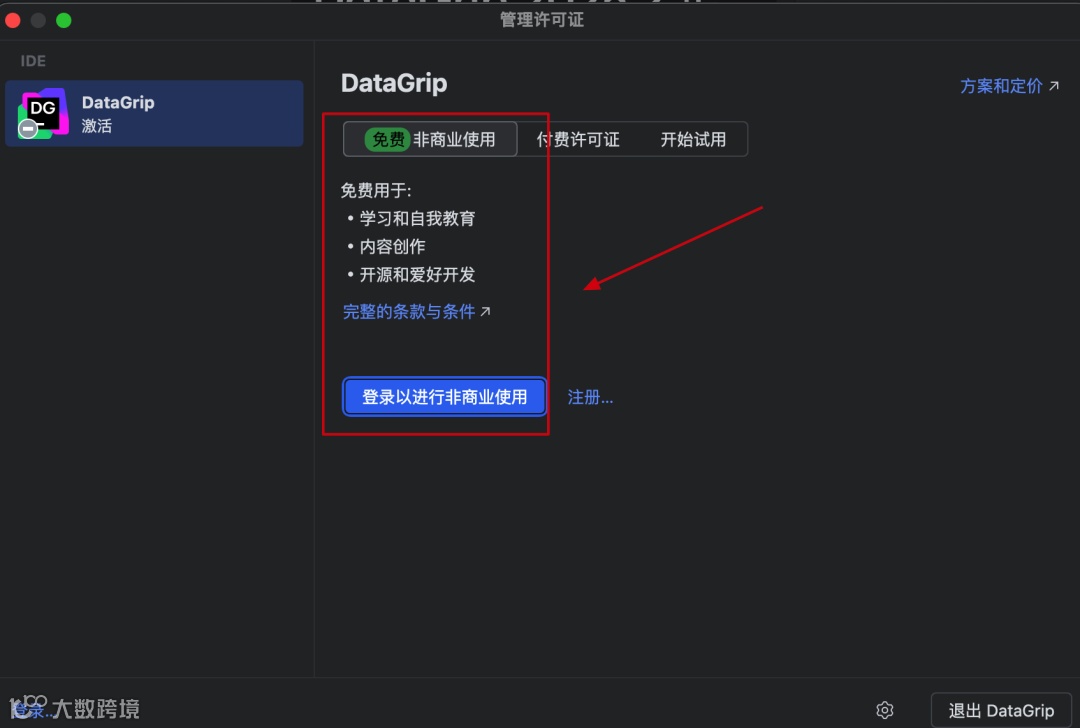The width and height of the screenshot is (1080, 728).
Task: Click the 免费用于: label
Action: pyautogui.click(x=375, y=190)
